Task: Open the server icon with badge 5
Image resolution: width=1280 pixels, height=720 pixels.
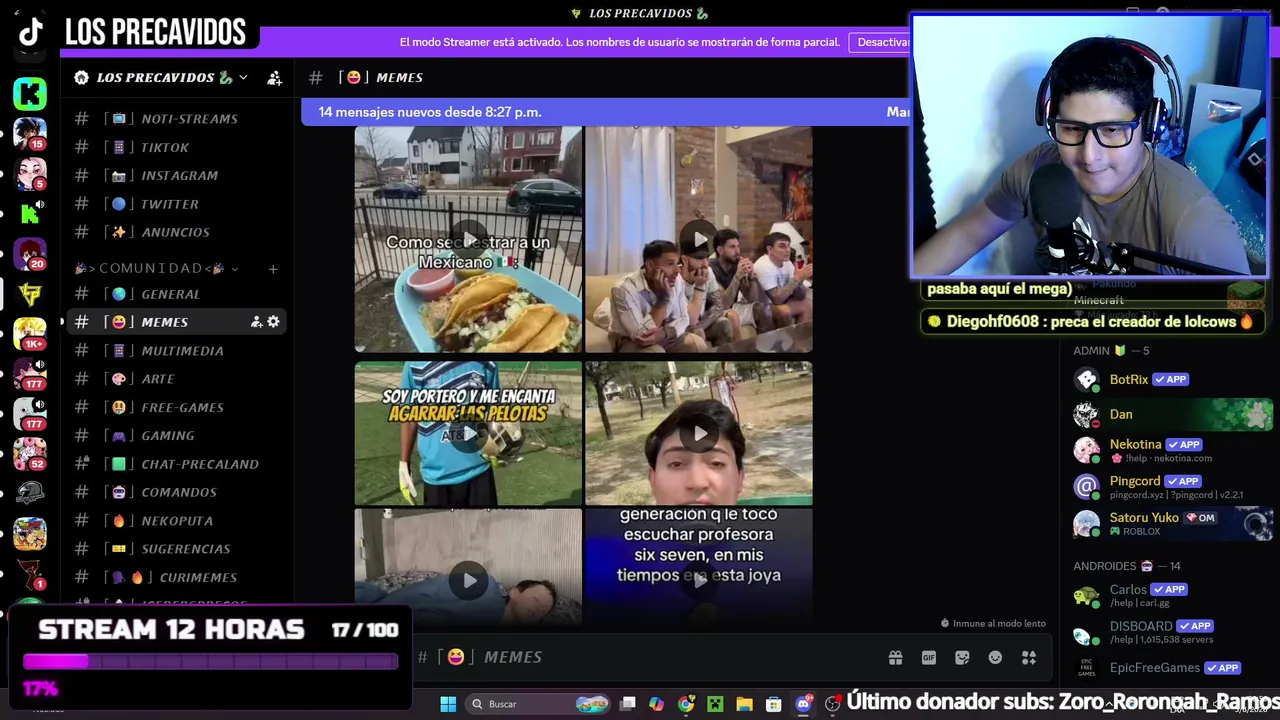Action: [x=30, y=173]
